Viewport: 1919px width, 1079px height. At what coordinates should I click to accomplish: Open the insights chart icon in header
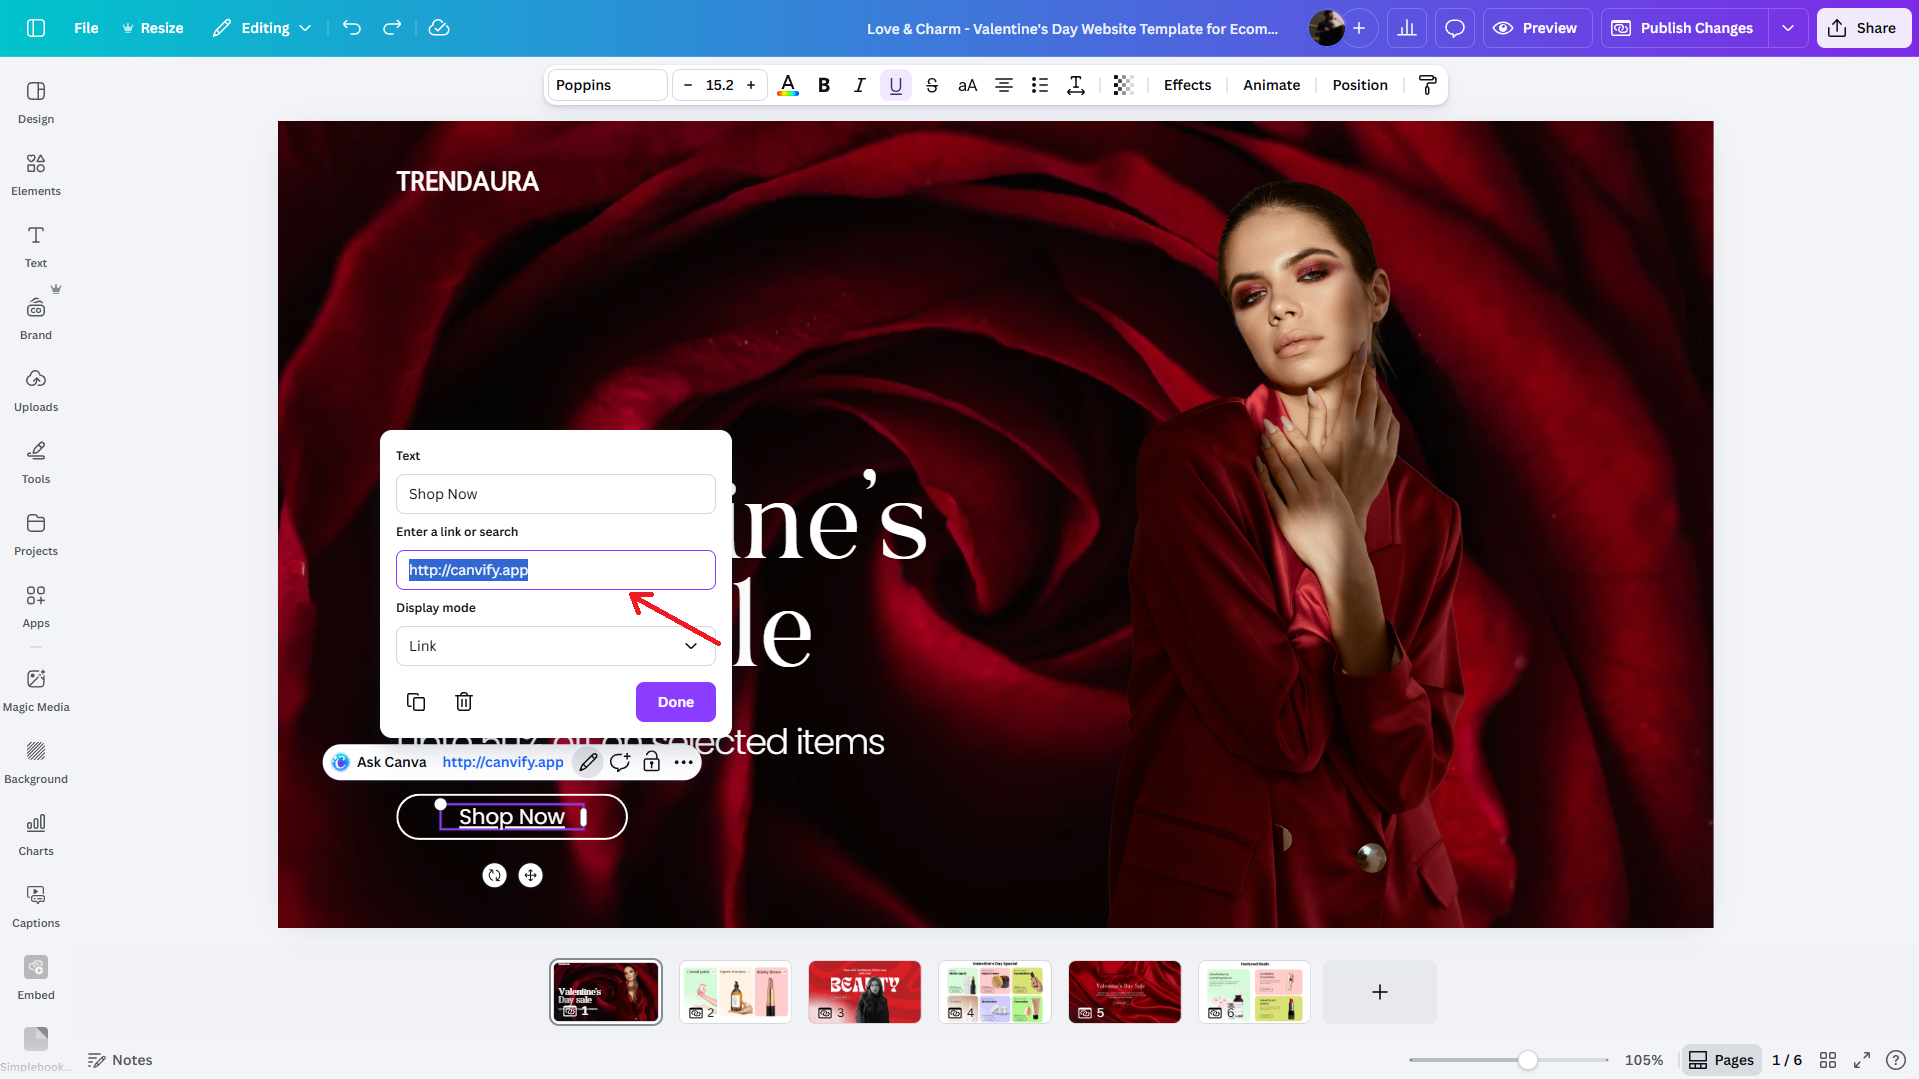(1407, 28)
